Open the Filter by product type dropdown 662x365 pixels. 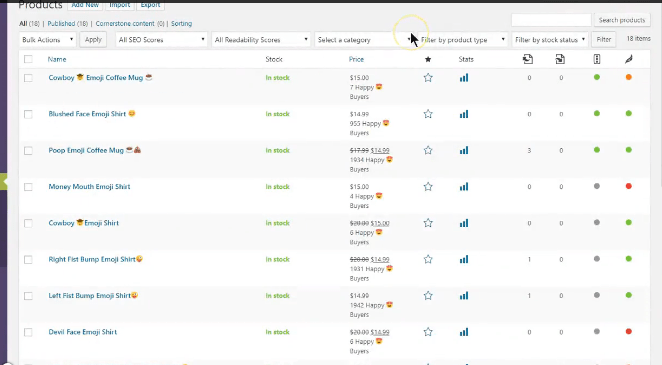[462, 40]
